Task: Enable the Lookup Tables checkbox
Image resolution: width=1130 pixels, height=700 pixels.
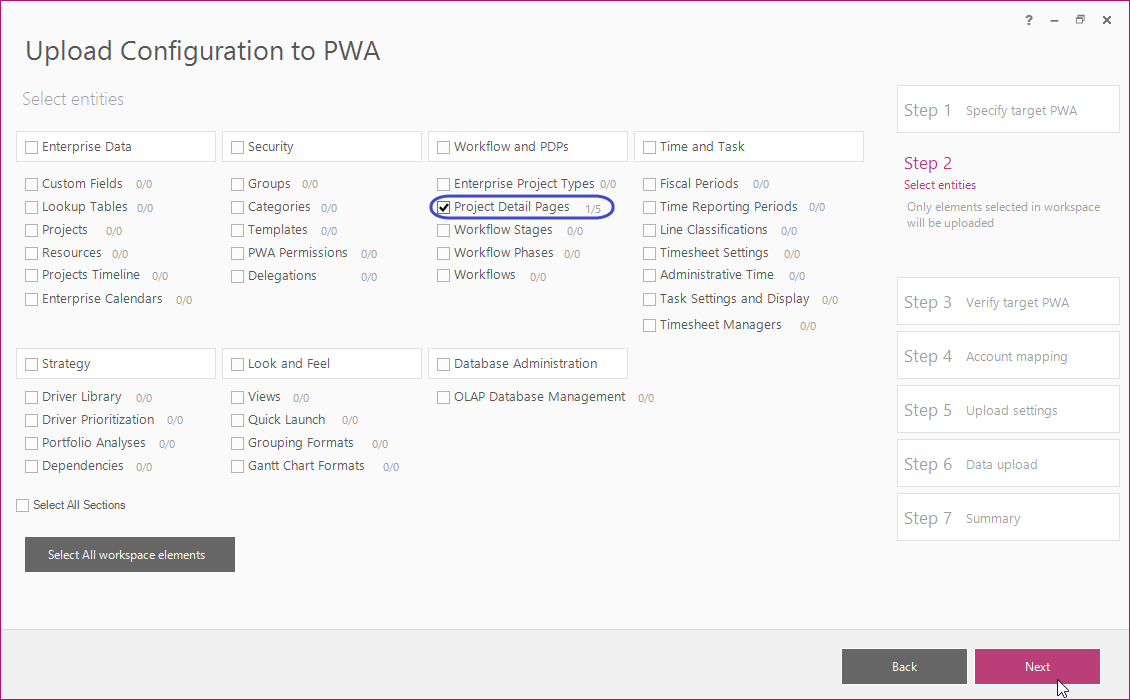Action: pos(32,208)
